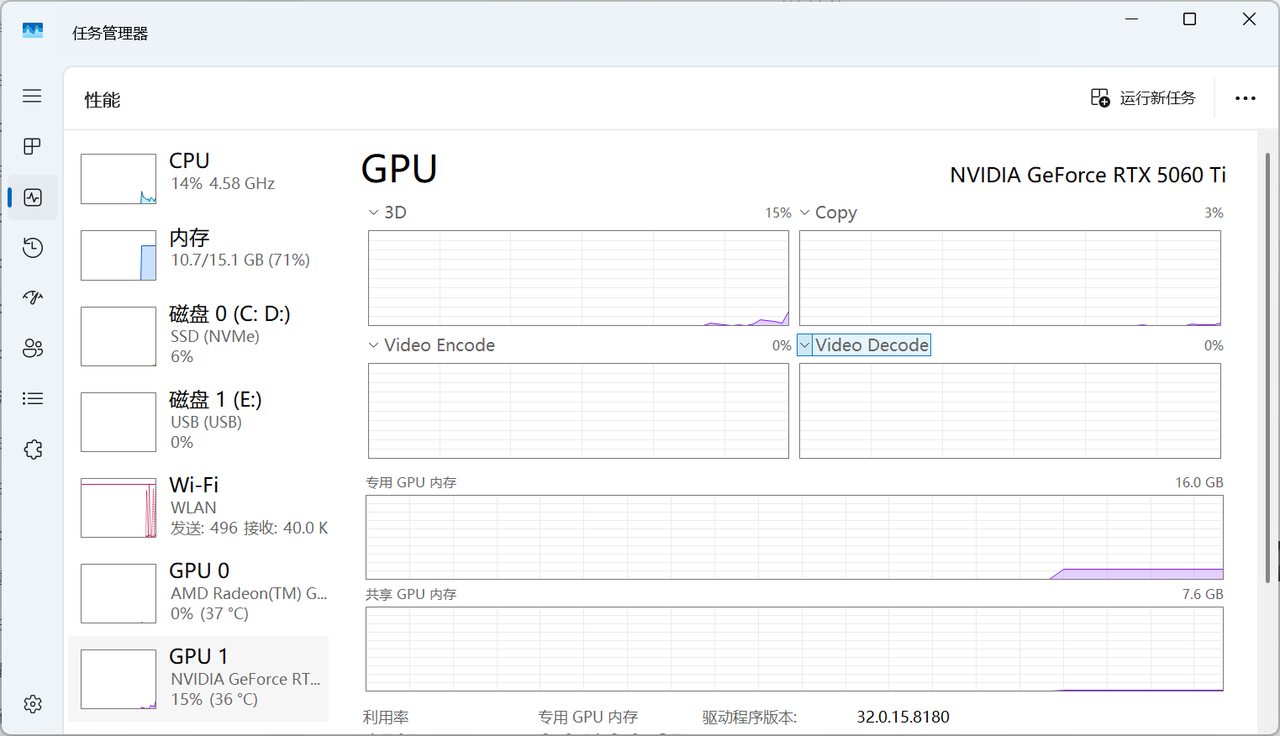Click the large GPU heading
1280x736 pixels.
[399, 169]
